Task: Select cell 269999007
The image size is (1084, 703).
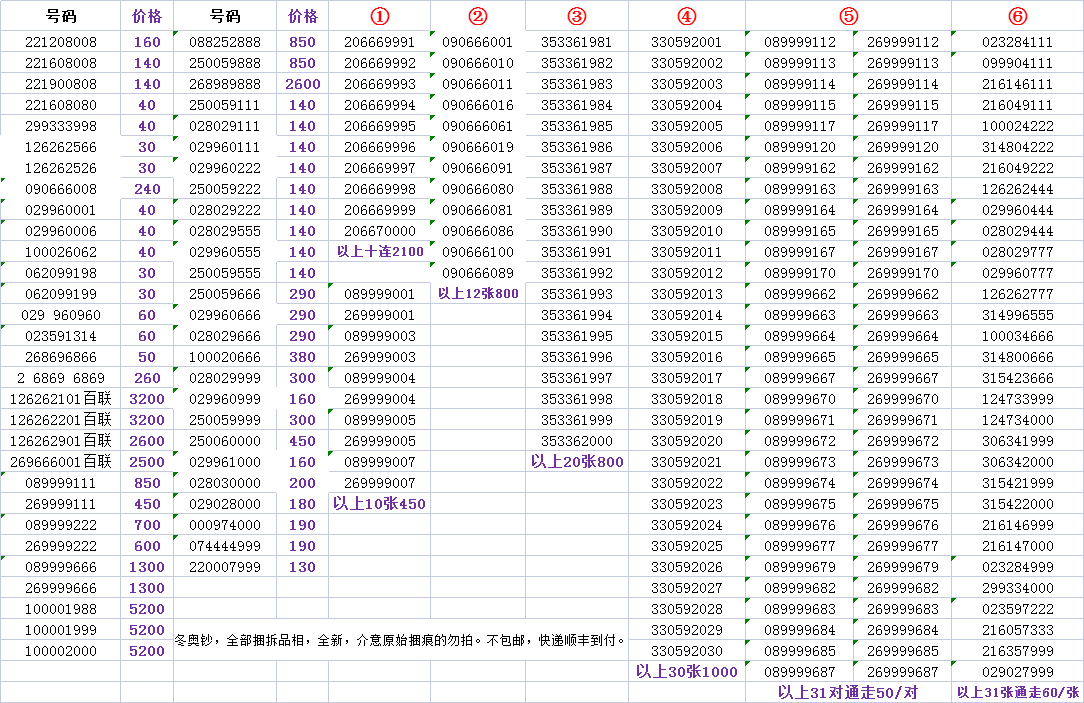Action: click(380, 483)
